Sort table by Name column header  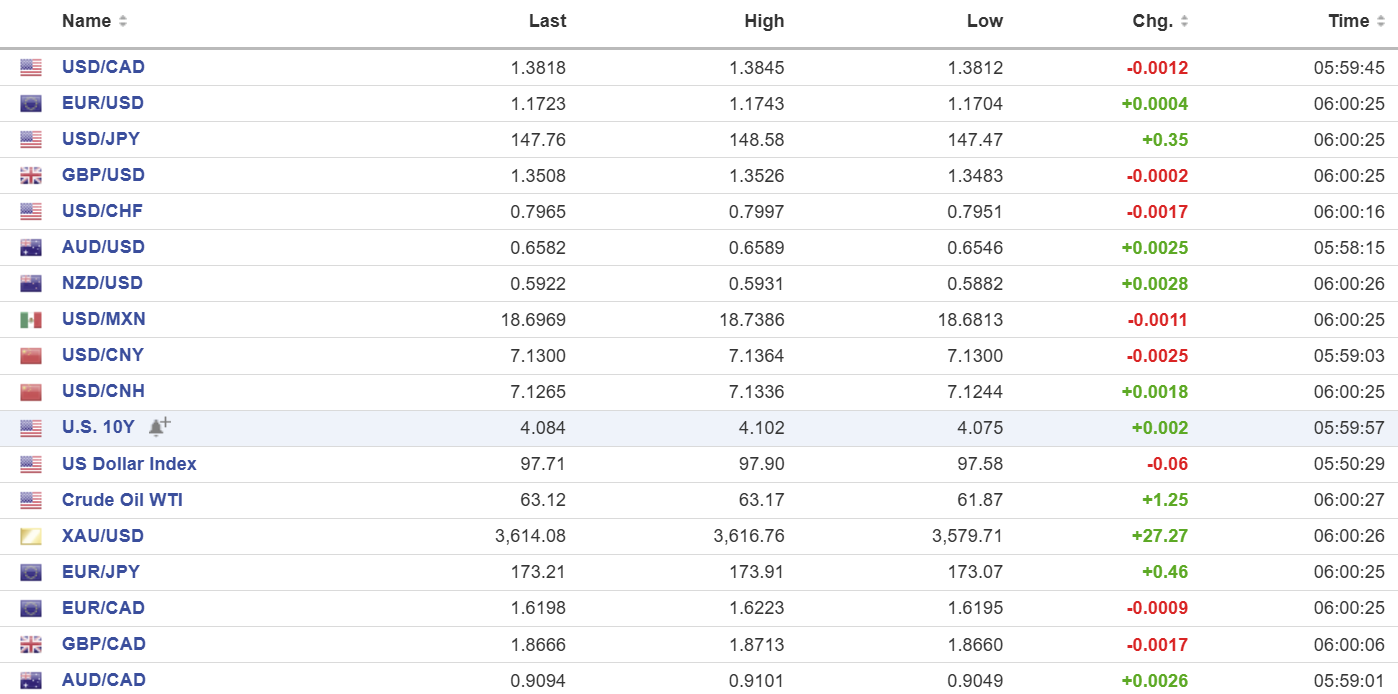94,21
